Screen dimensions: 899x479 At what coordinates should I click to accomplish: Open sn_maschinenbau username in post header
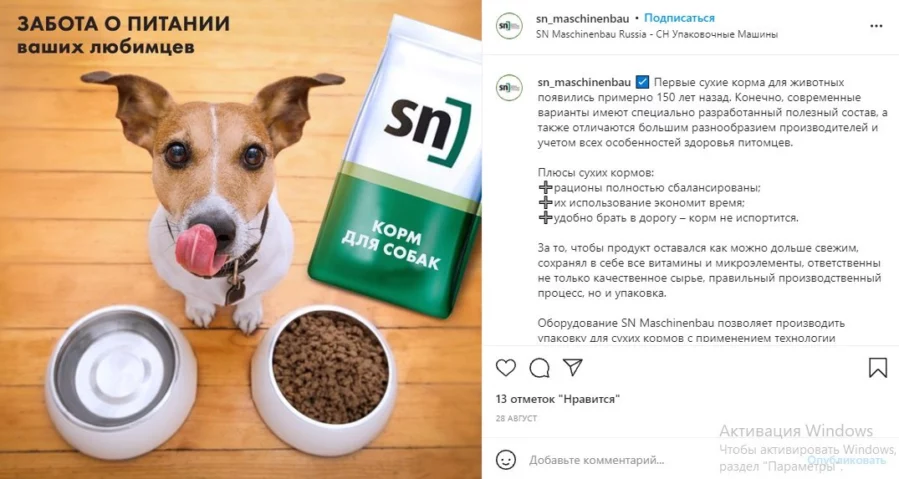point(582,19)
